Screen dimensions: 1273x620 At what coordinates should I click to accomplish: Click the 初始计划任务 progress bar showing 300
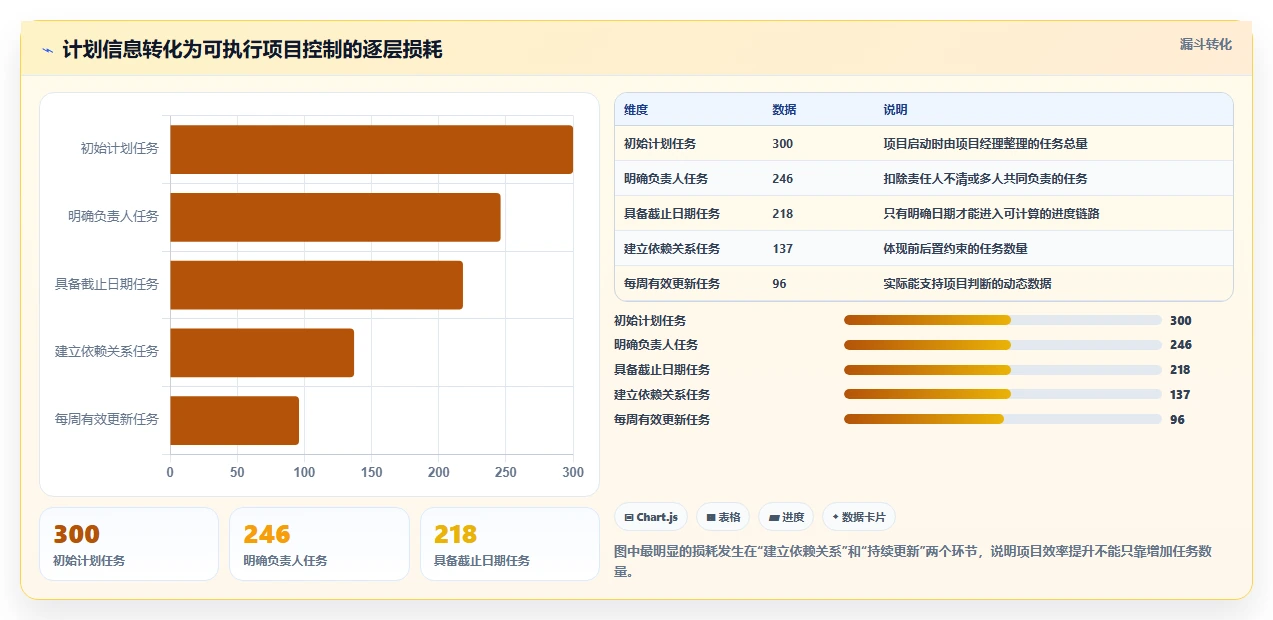point(1003,321)
